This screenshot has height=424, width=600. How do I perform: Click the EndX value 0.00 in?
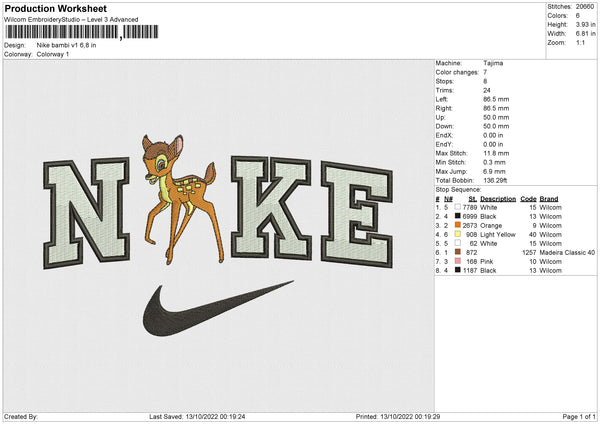click(x=493, y=135)
